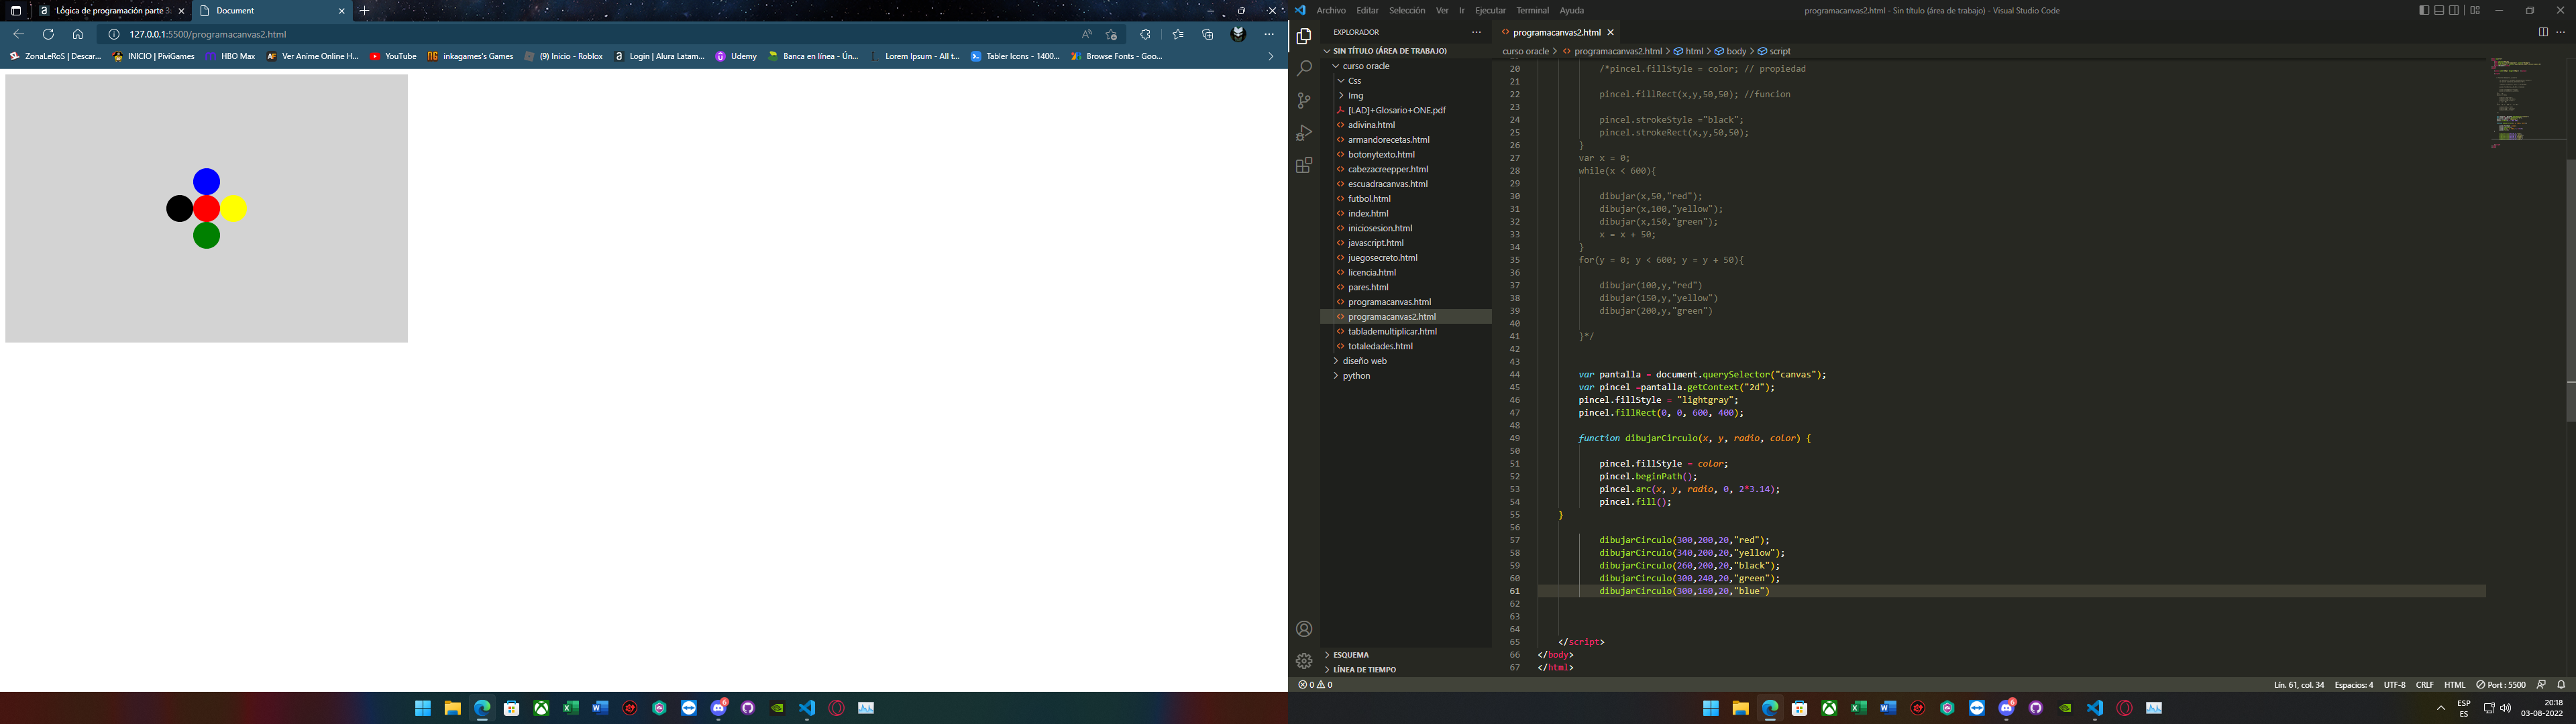Open a new browser tab with plus button

(365, 11)
